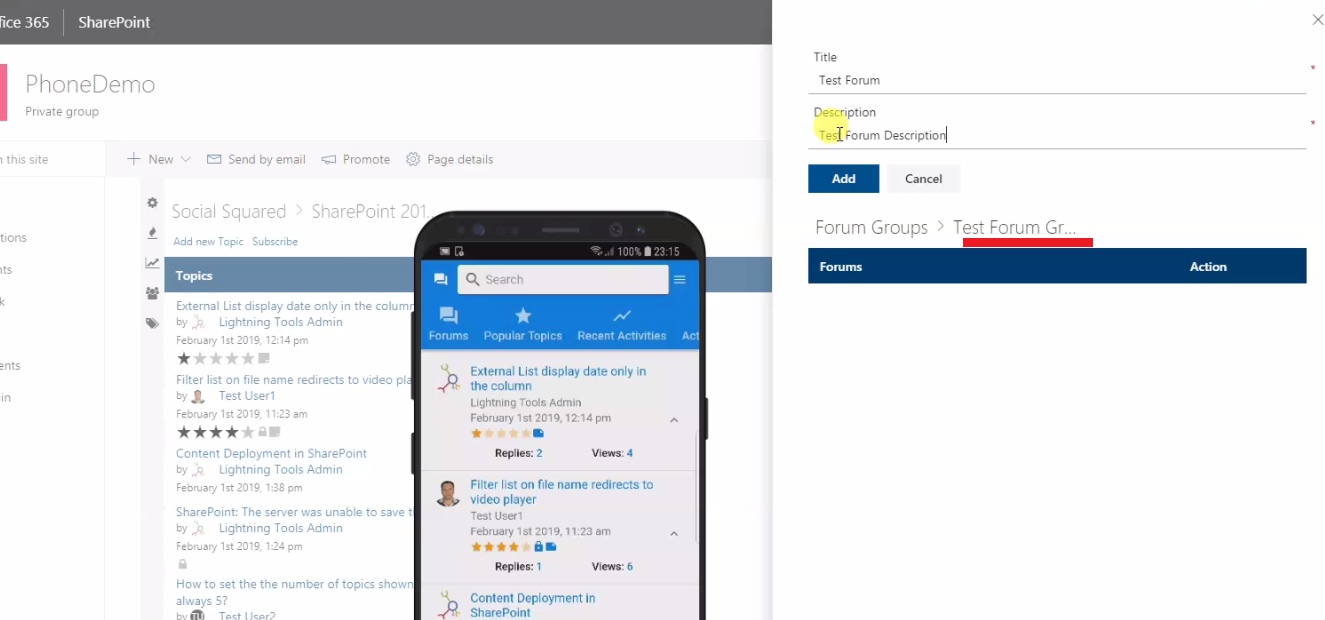Click the Subscribe link
The width and height of the screenshot is (1325, 620).
(x=275, y=242)
